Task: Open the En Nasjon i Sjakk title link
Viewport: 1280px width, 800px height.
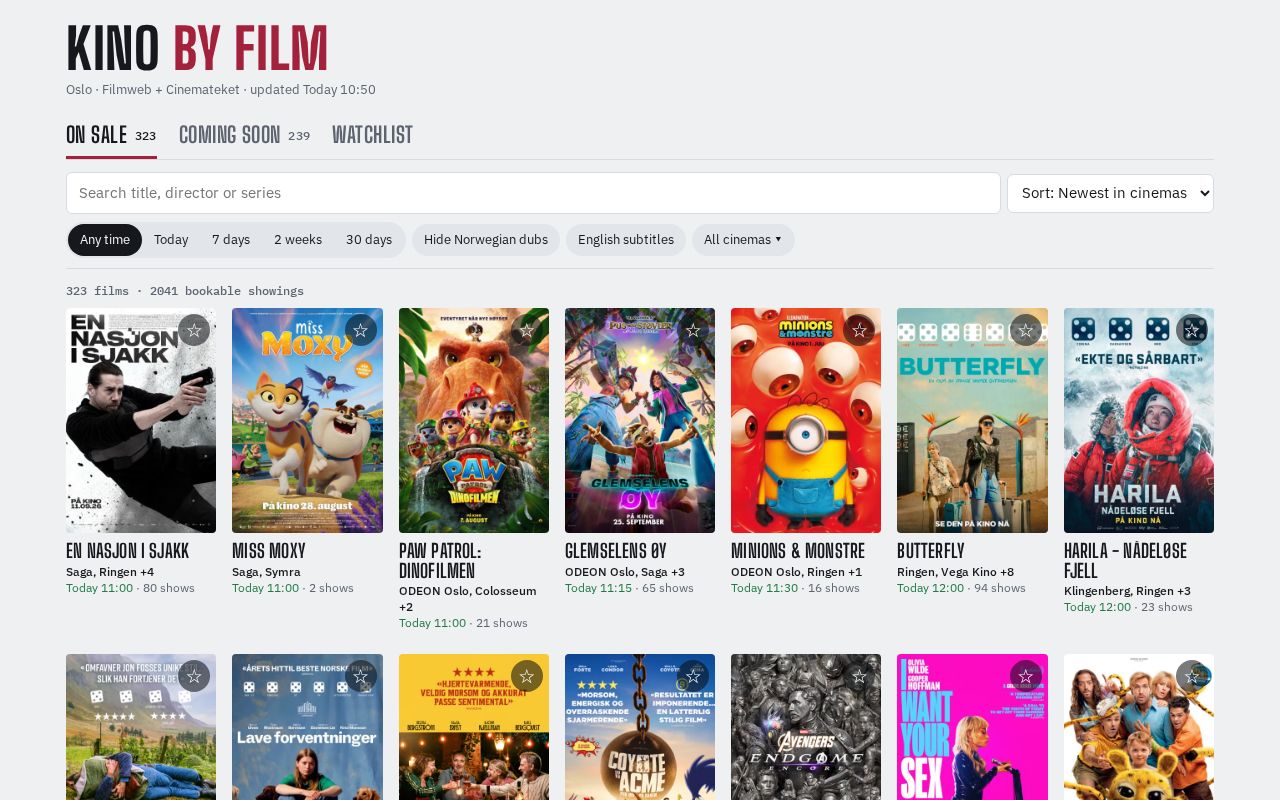Action: click(127, 551)
